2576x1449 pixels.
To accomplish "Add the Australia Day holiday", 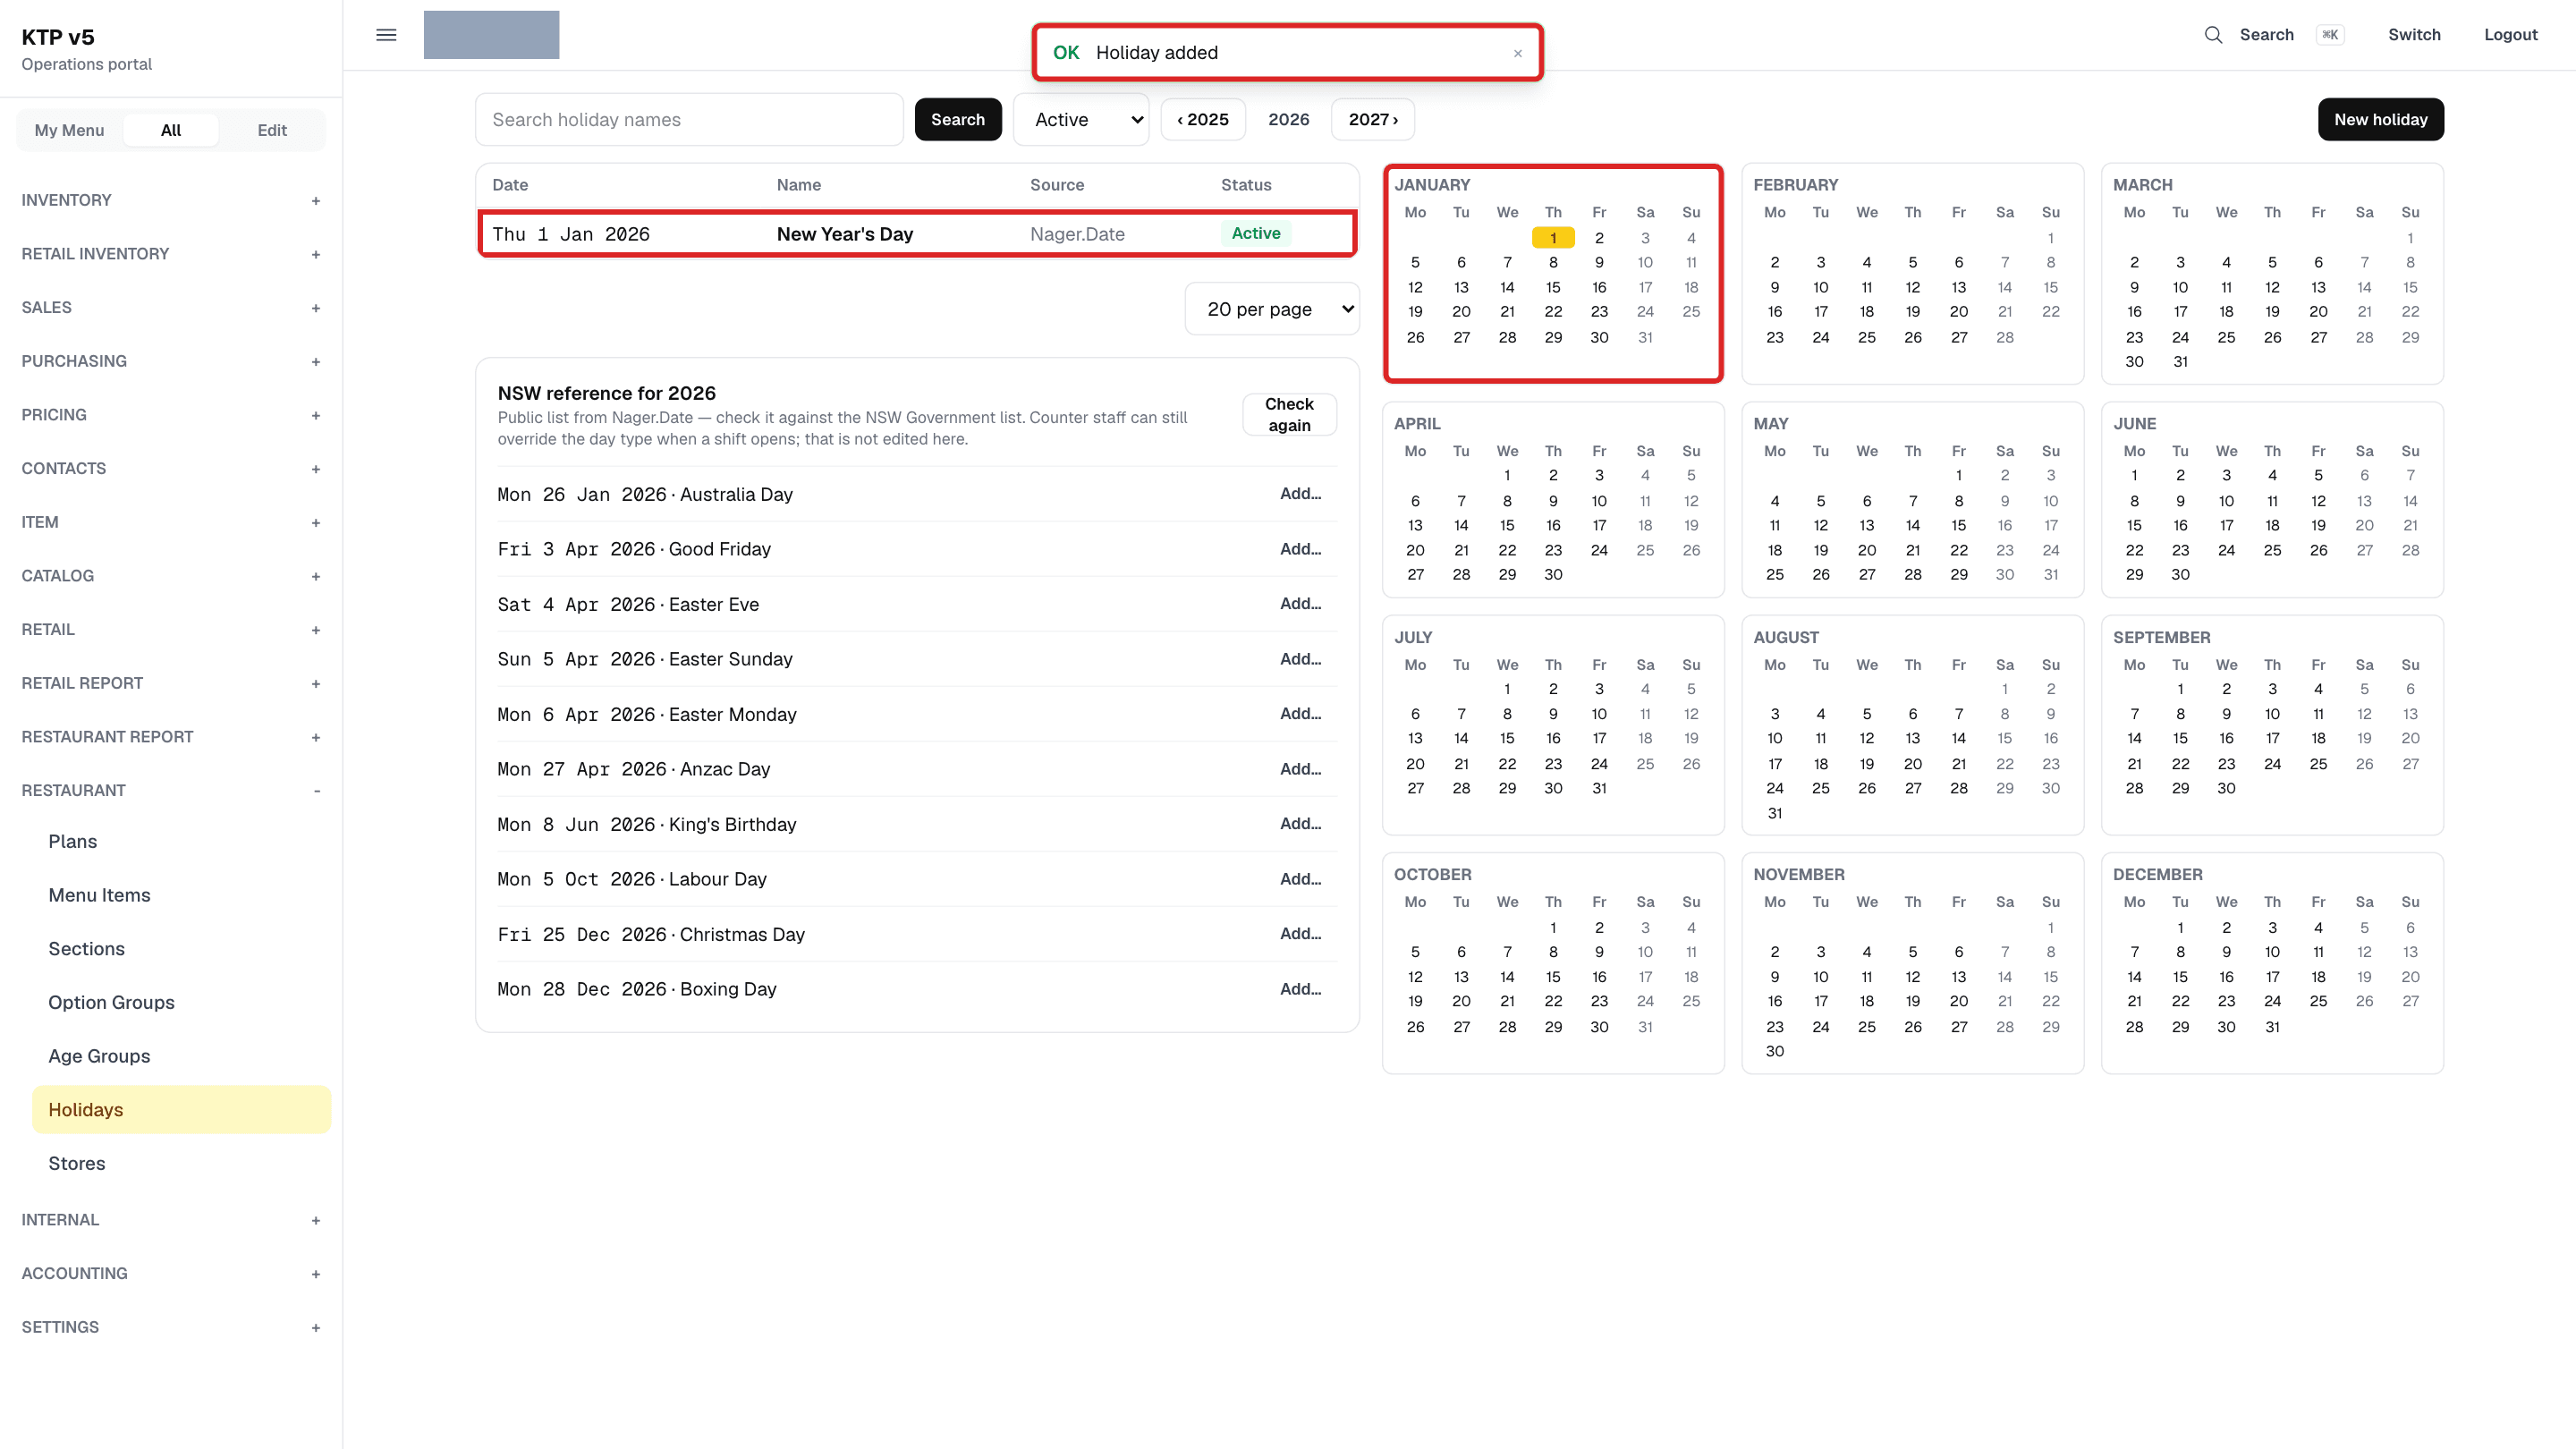I will (x=1300, y=494).
